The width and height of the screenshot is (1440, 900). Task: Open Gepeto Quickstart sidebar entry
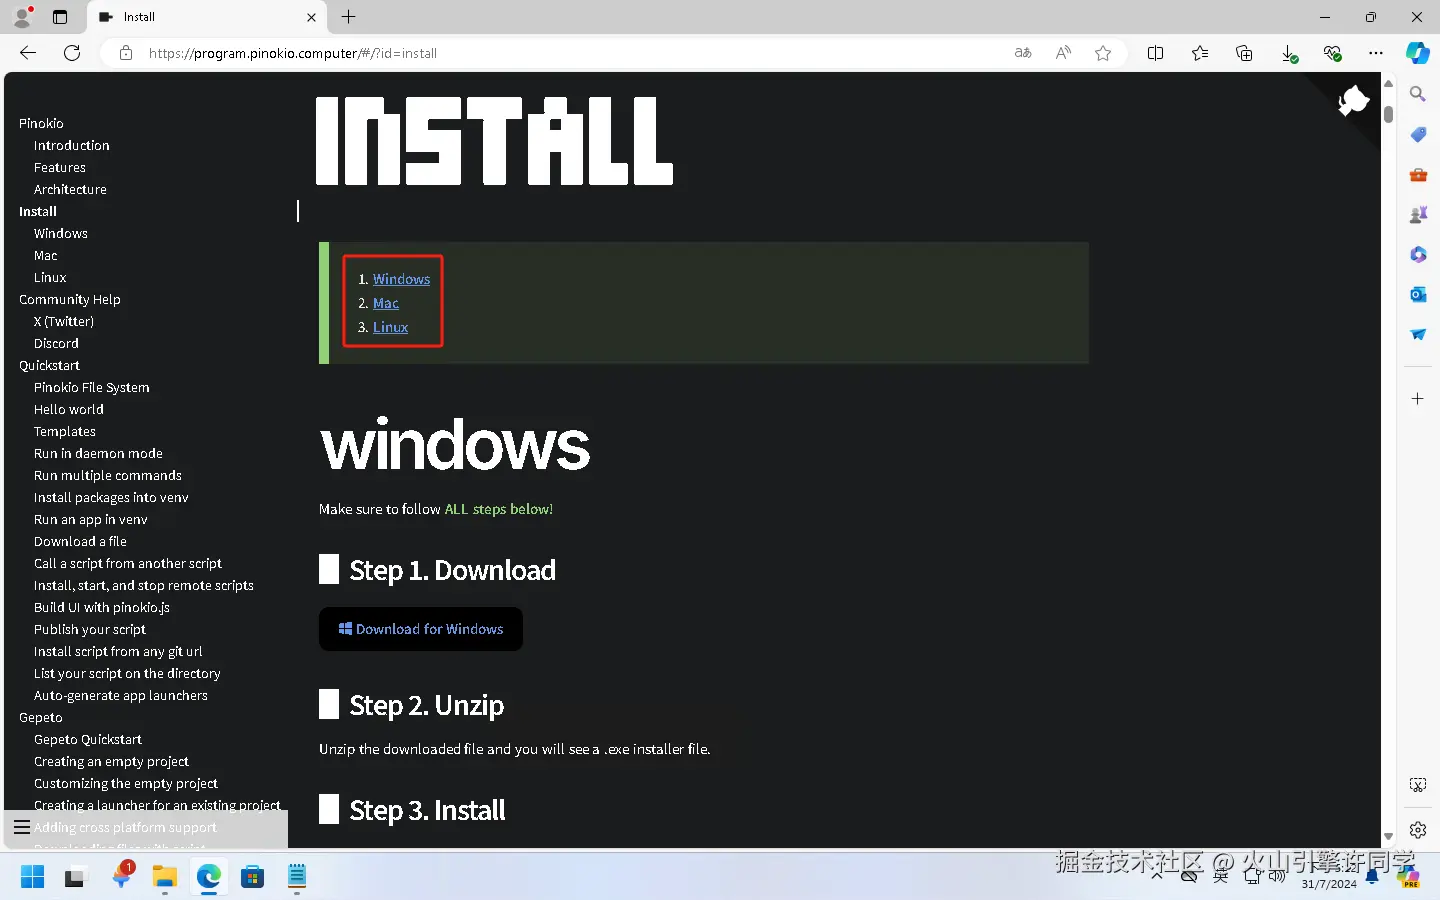[x=88, y=739]
